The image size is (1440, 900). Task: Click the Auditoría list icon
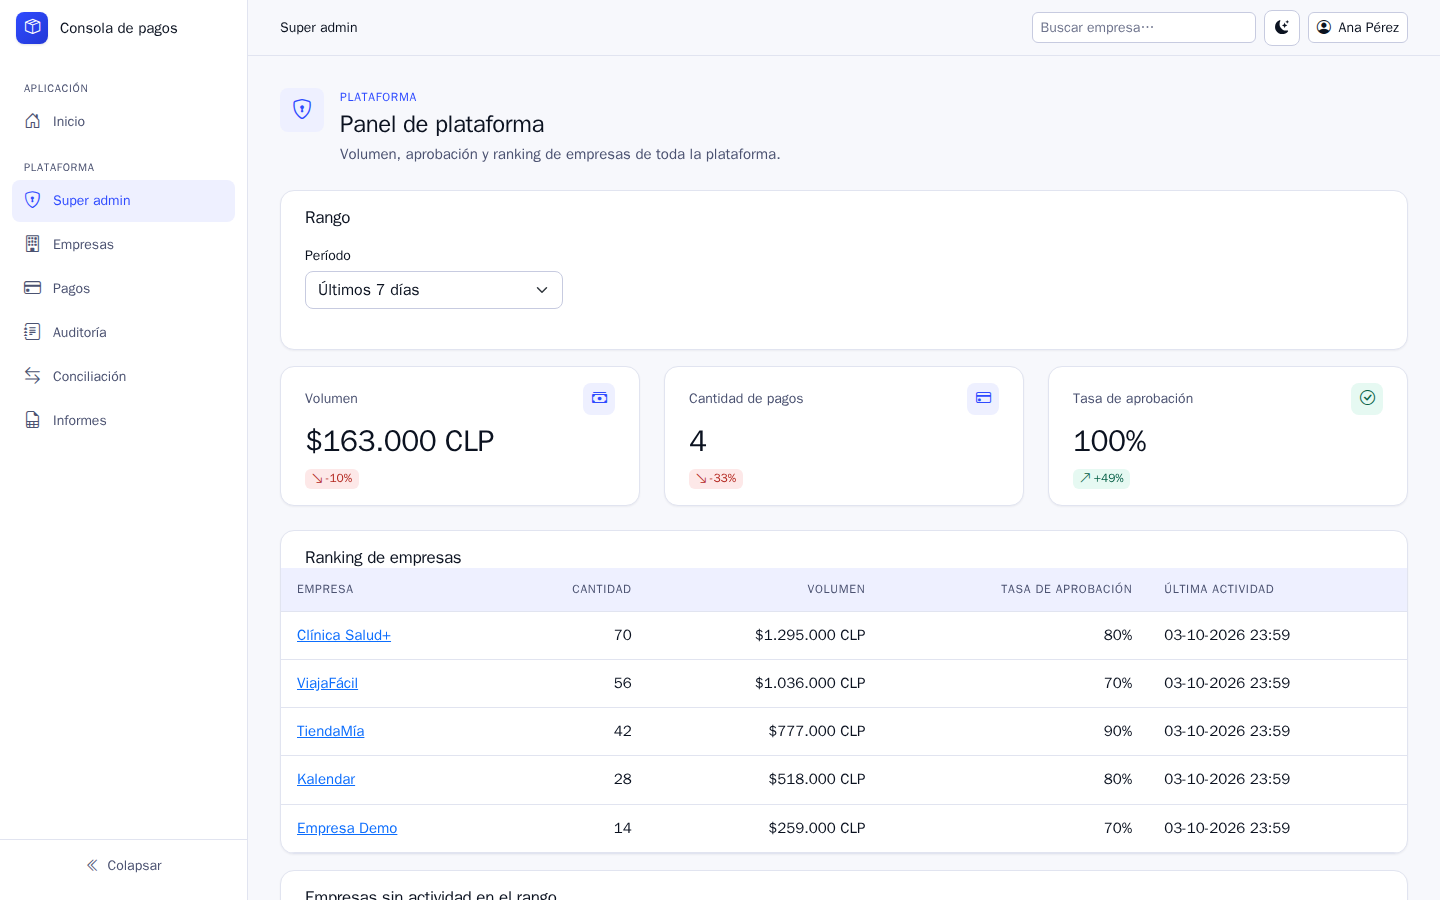coord(33,332)
